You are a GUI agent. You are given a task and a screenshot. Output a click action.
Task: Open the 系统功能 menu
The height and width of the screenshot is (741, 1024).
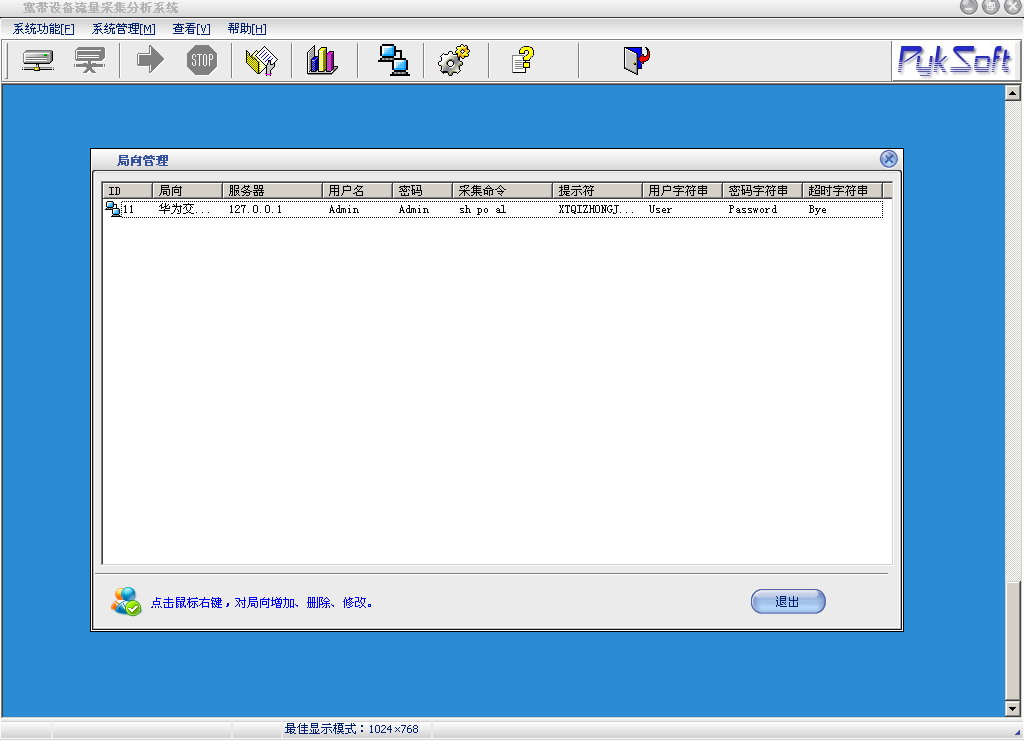43,29
